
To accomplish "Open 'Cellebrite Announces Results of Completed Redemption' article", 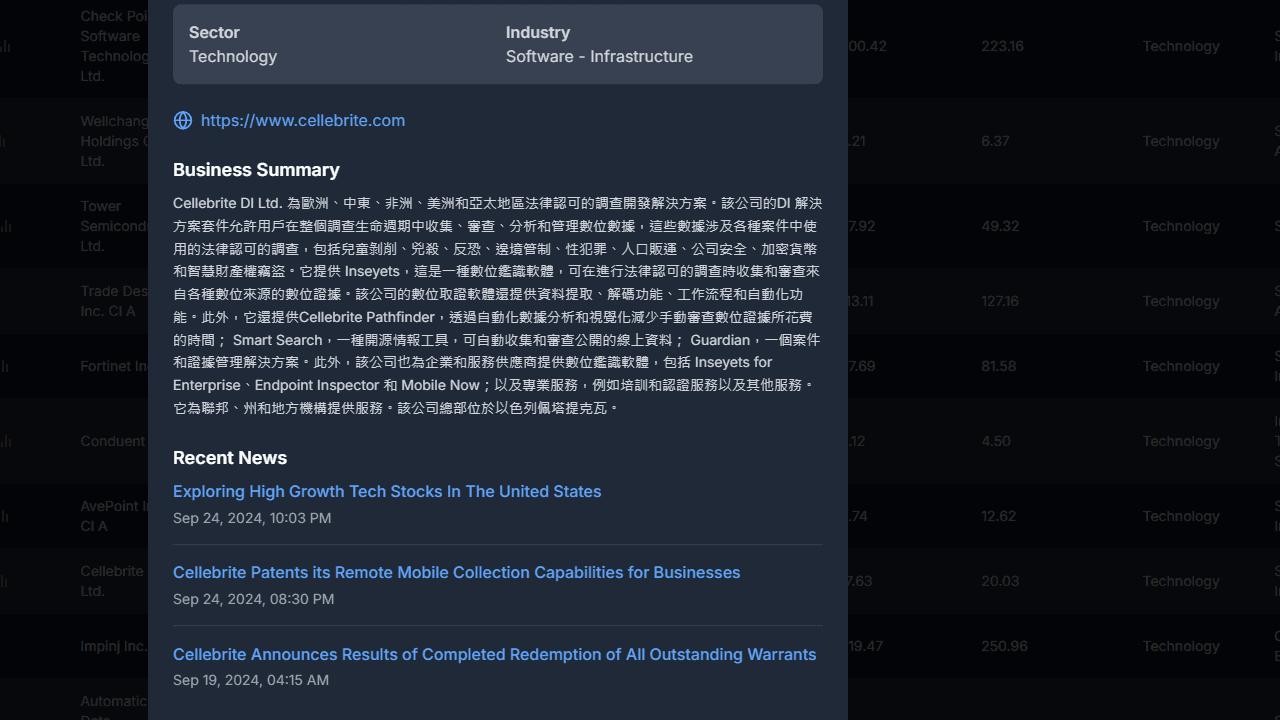I will [x=494, y=654].
